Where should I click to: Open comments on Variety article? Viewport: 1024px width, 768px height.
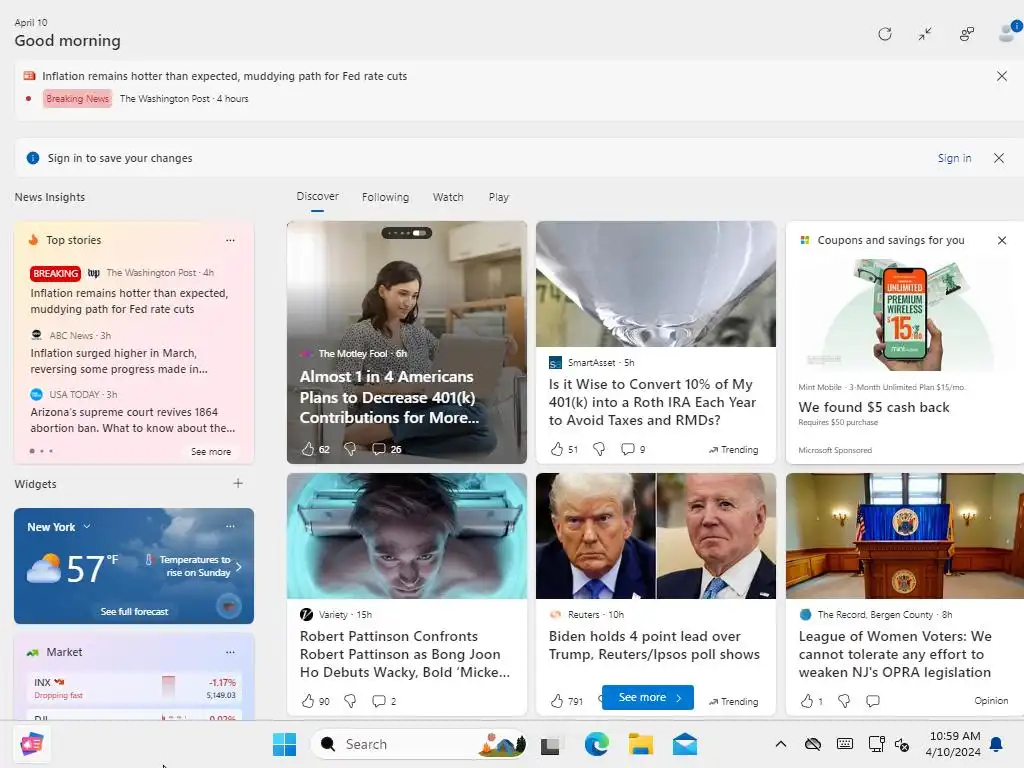(x=379, y=701)
